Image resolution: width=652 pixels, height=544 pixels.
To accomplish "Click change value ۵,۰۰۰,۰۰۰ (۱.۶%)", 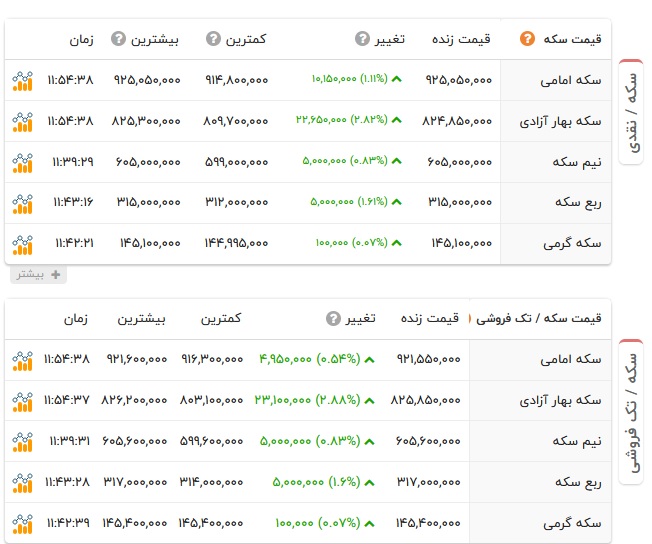I will (316, 482).
